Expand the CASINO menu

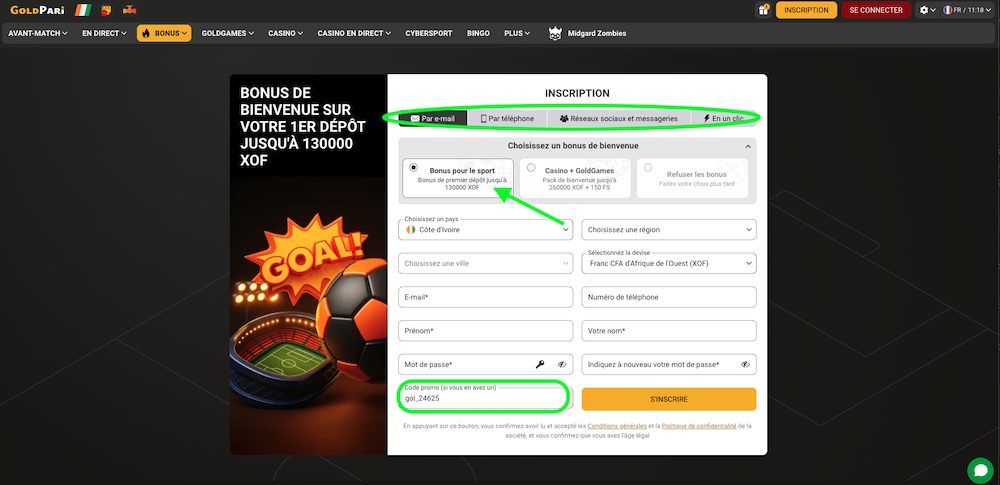[x=285, y=33]
